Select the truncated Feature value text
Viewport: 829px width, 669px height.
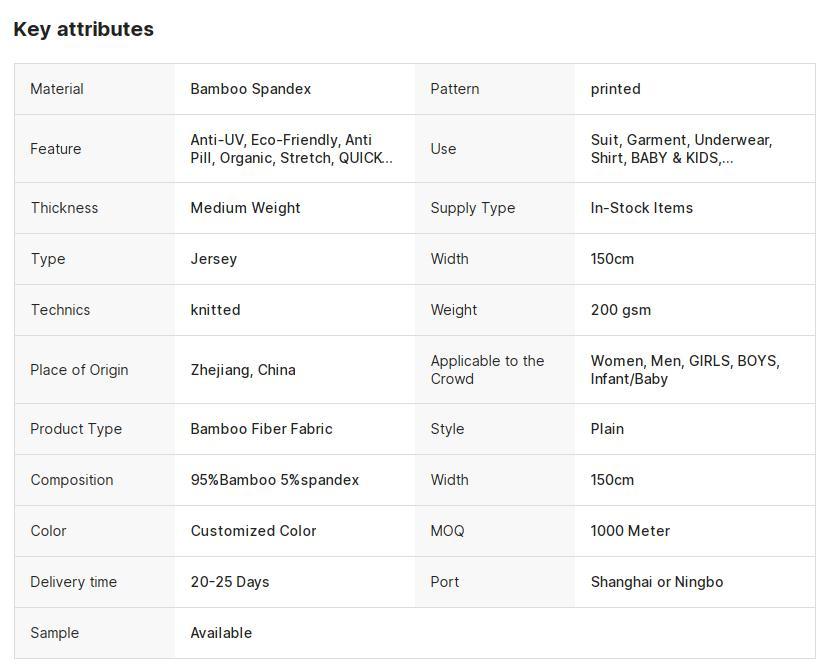coord(291,149)
